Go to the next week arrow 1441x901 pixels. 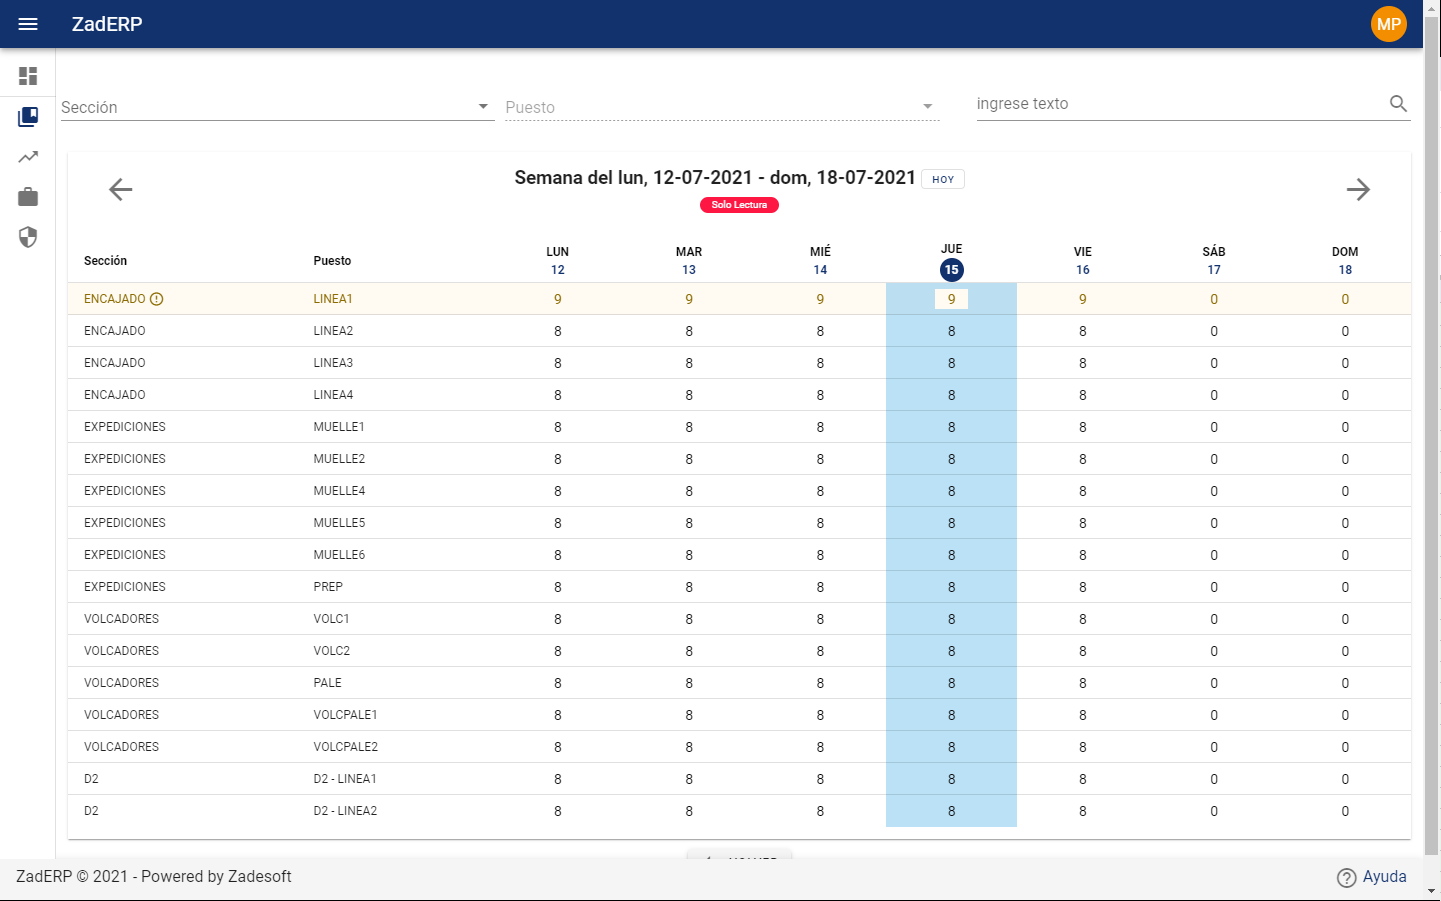[x=1358, y=189]
